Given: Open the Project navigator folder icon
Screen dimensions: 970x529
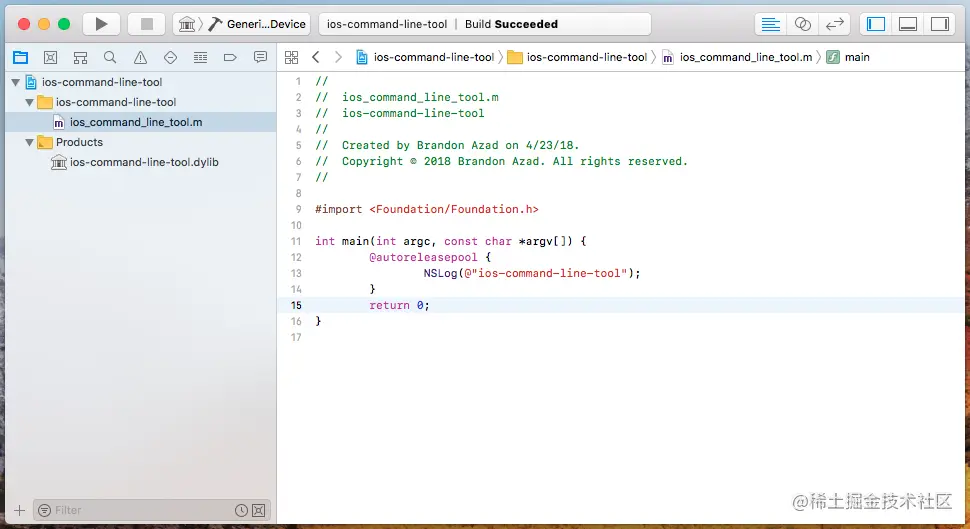Looking at the screenshot, I should tap(20, 58).
